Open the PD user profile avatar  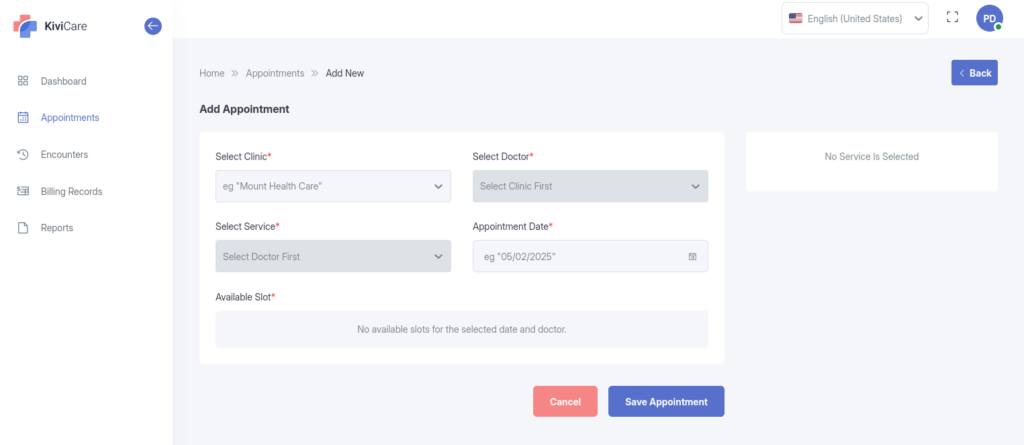point(989,18)
